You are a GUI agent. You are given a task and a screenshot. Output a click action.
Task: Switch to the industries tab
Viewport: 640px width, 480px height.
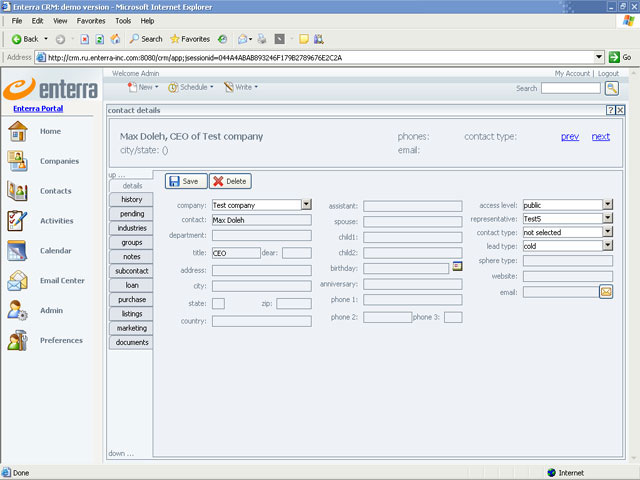pyautogui.click(x=131, y=228)
